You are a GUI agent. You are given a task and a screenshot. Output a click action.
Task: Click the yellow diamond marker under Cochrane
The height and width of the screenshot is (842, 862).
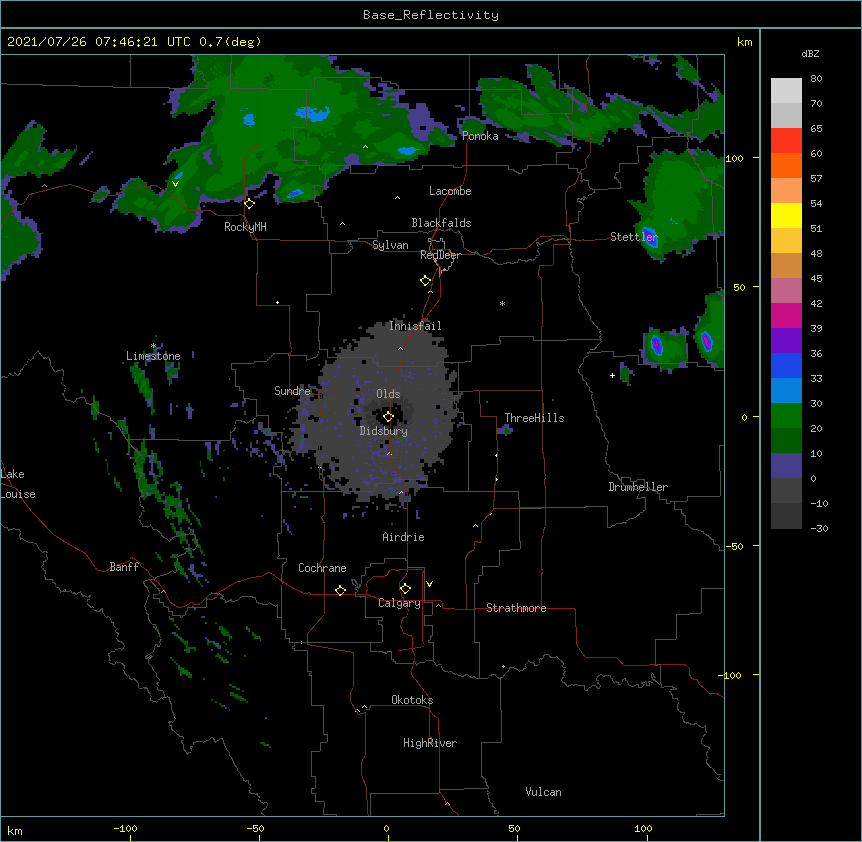click(340, 590)
